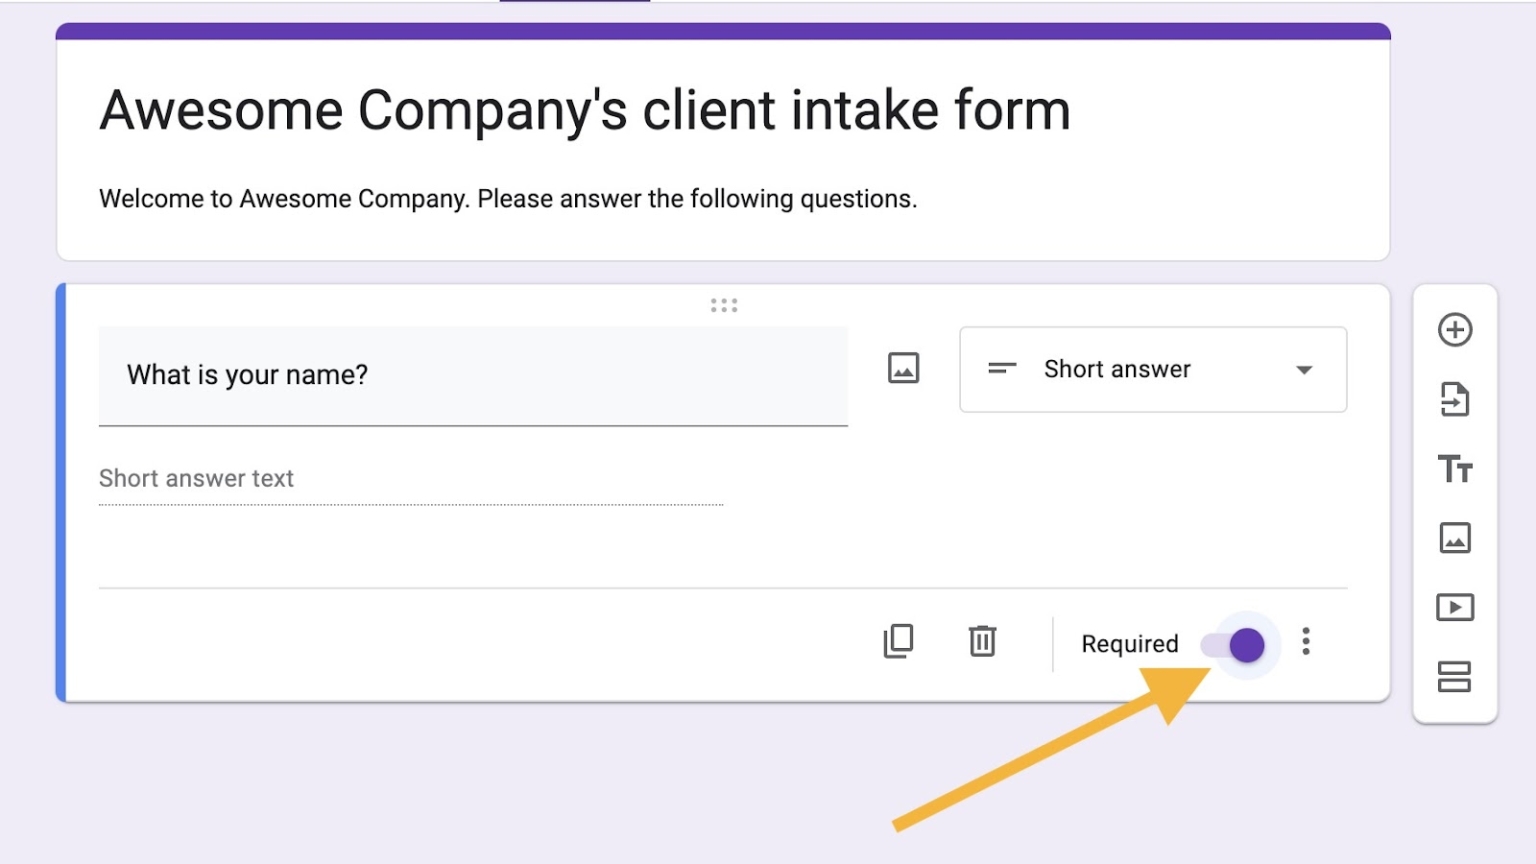The height and width of the screenshot is (864, 1536).
Task: Open more options with the three-dot menu
Action: (x=1306, y=643)
